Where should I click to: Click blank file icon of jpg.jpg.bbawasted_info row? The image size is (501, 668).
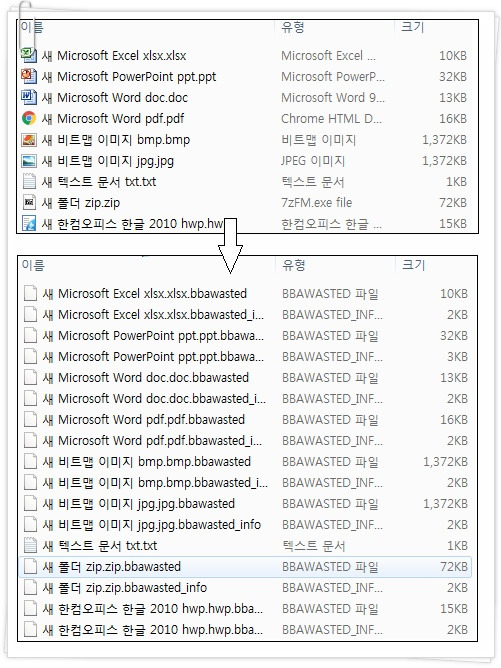(30, 524)
